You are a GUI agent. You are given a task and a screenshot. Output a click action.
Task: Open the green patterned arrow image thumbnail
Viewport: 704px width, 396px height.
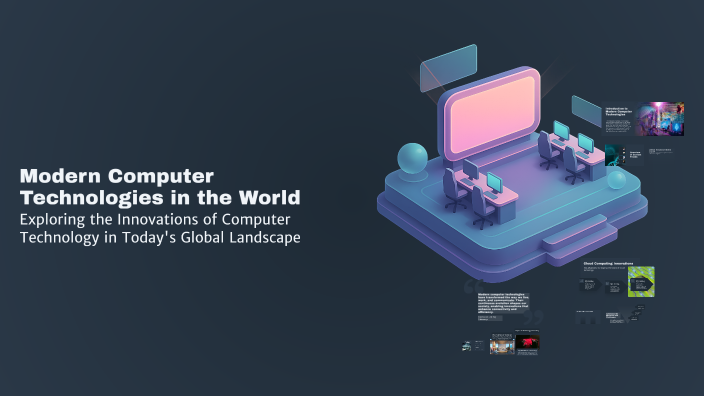[641, 282]
